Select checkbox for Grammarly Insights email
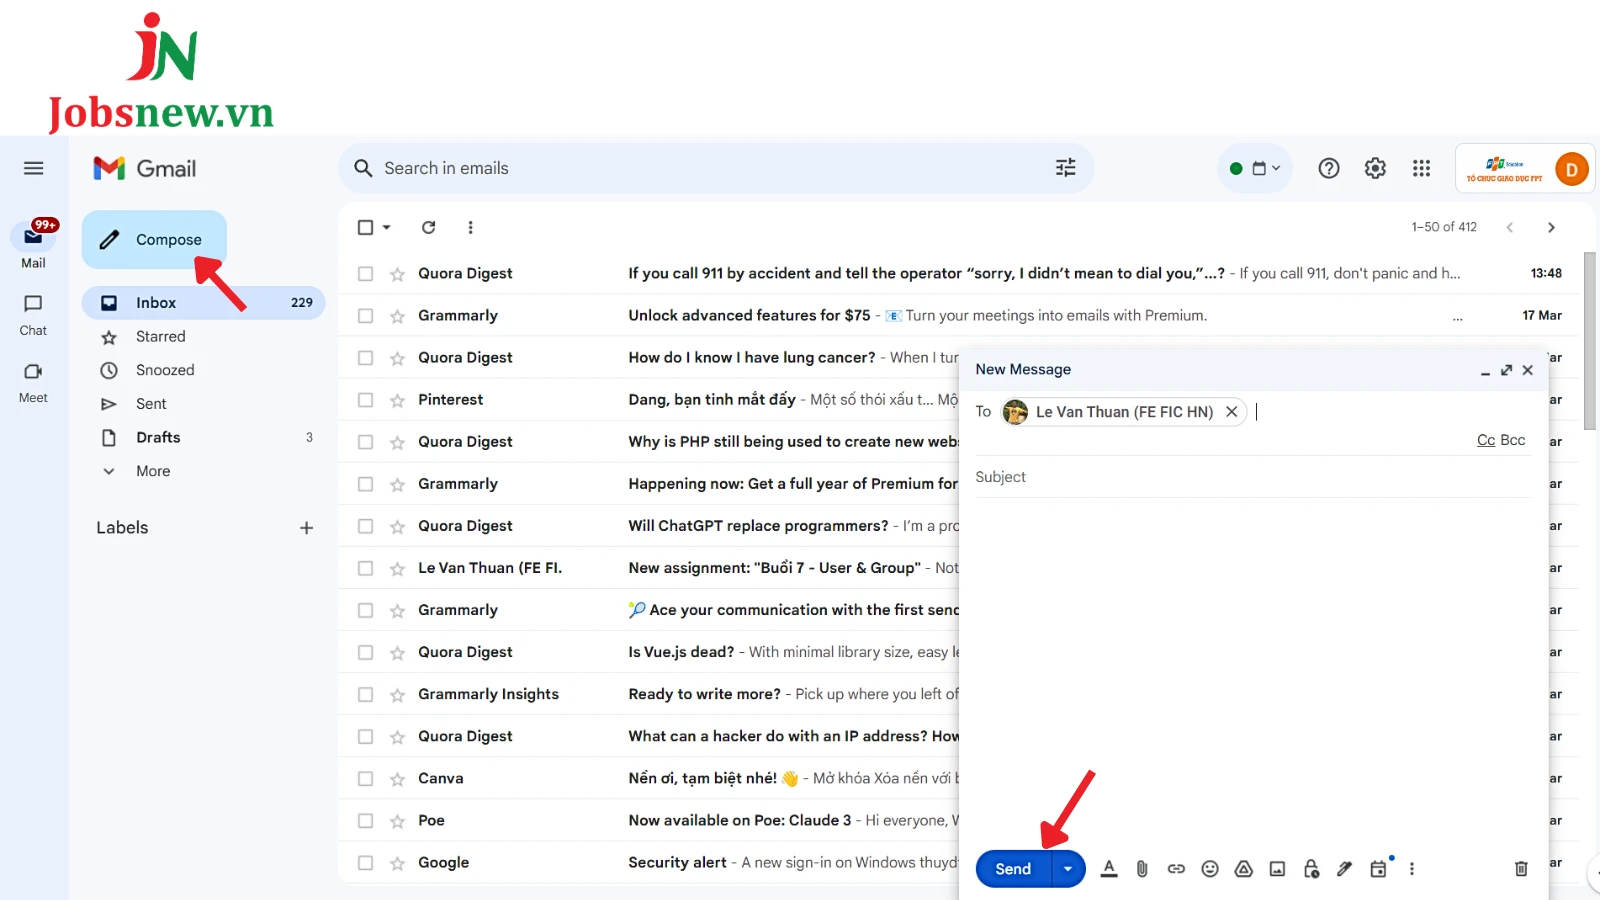Viewport: 1600px width, 900px height. click(366, 695)
